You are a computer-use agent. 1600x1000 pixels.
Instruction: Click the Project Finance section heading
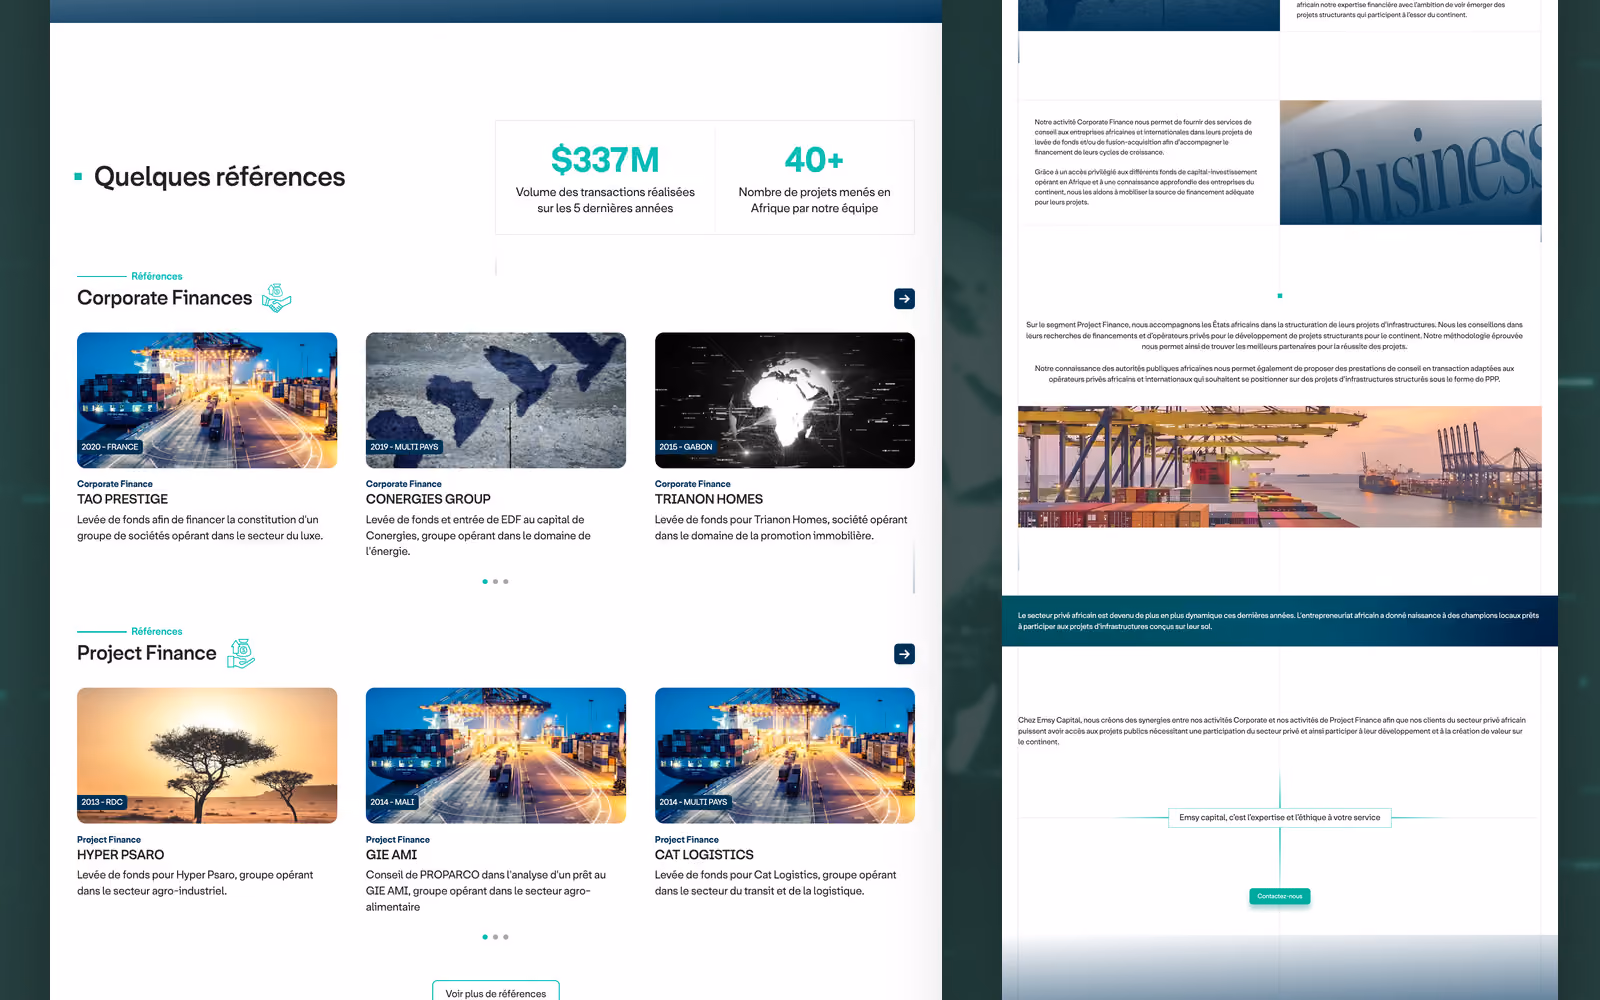[147, 653]
